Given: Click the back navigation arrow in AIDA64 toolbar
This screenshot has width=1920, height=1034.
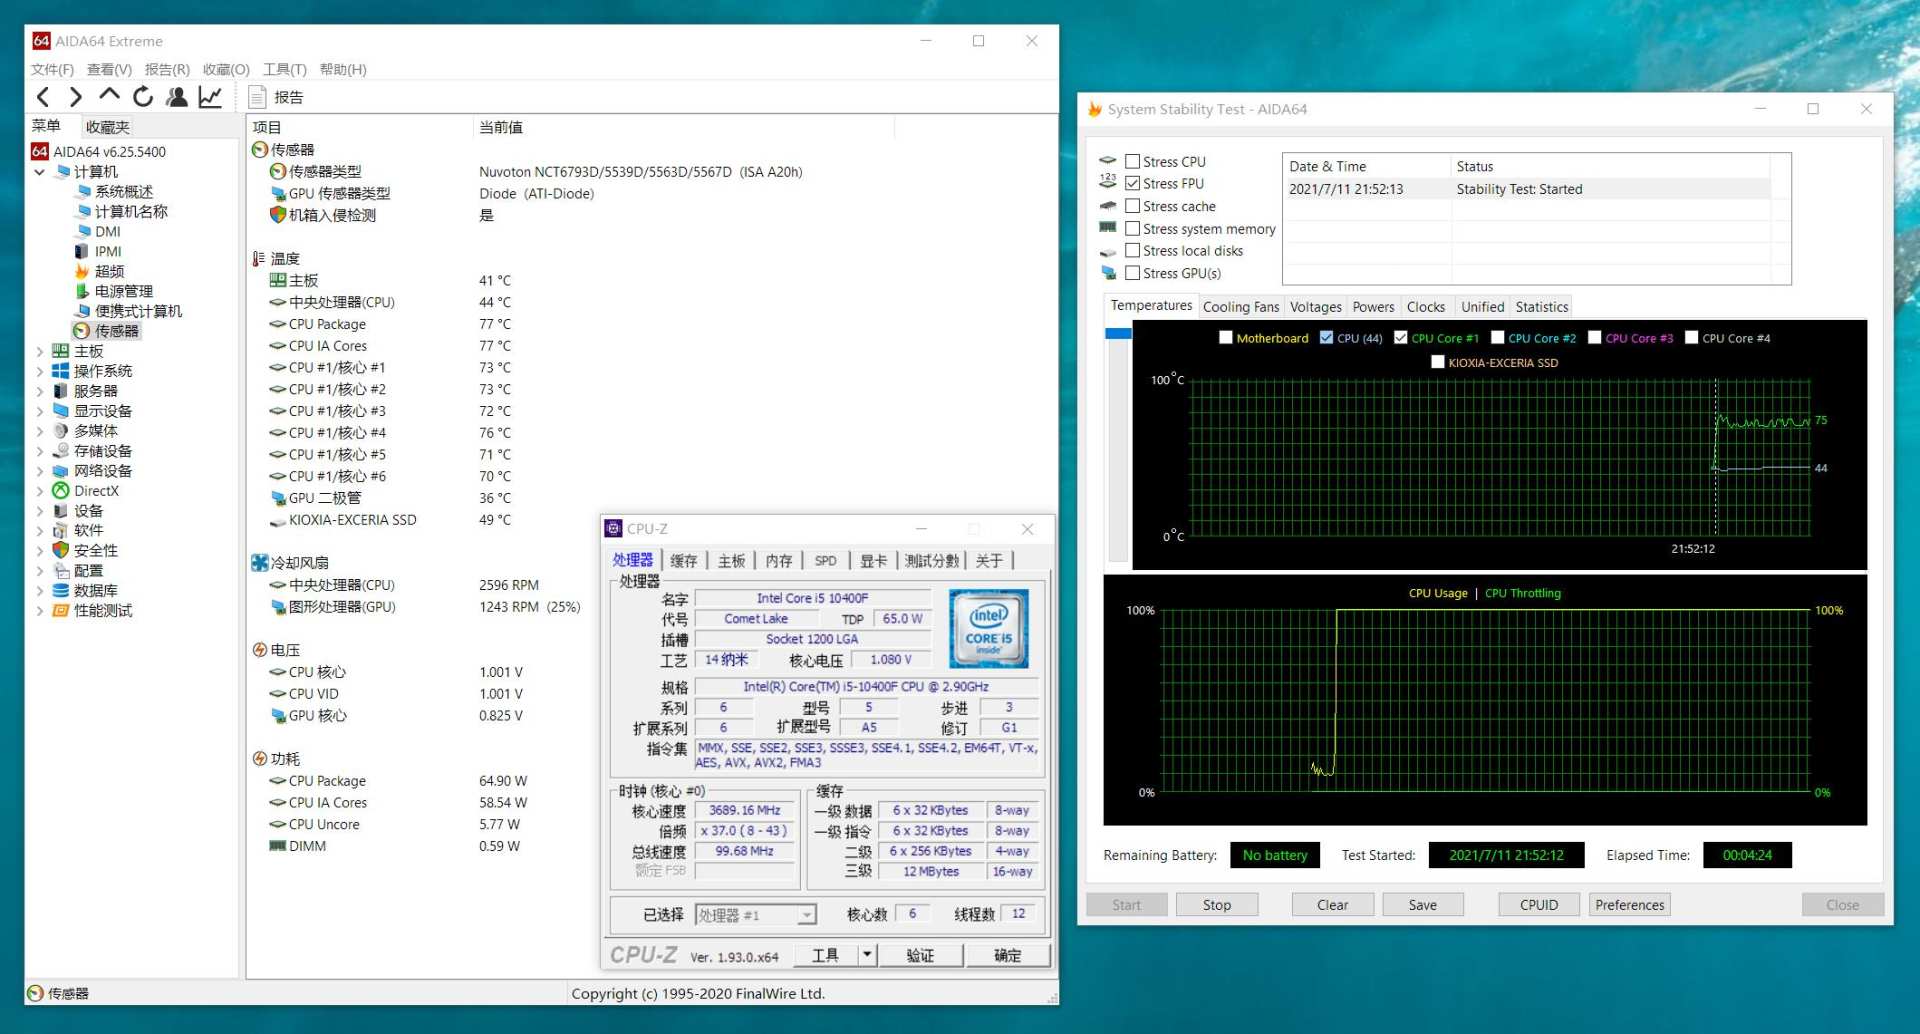Looking at the screenshot, I should tap(43, 97).
